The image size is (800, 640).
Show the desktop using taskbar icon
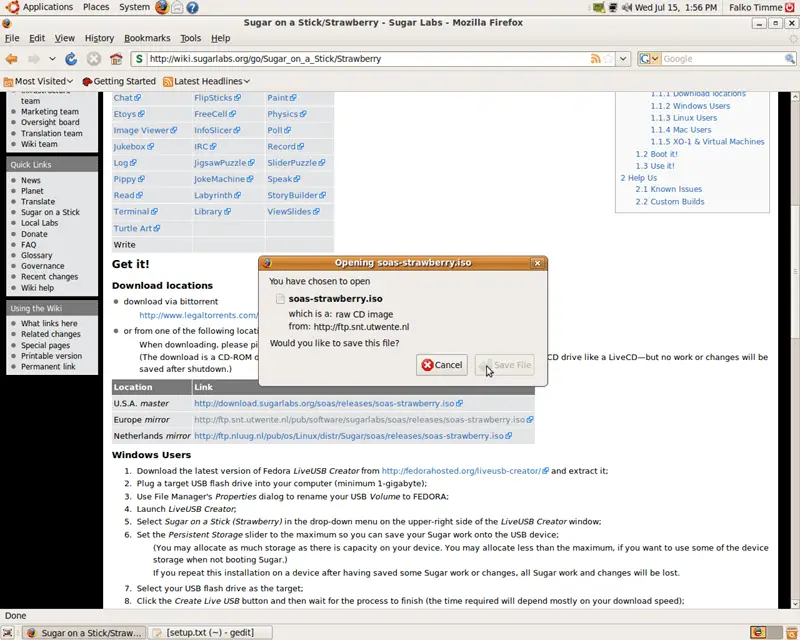pyautogui.click(x=7, y=632)
